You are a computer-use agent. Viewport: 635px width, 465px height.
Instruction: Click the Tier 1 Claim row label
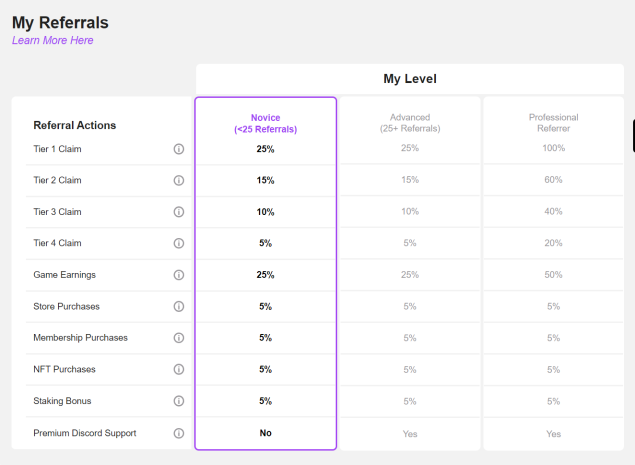[x=57, y=149]
